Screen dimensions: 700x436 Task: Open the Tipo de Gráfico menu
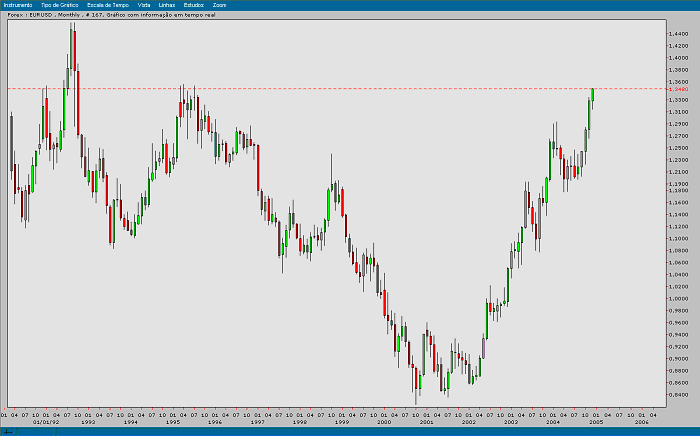[x=59, y=5]
